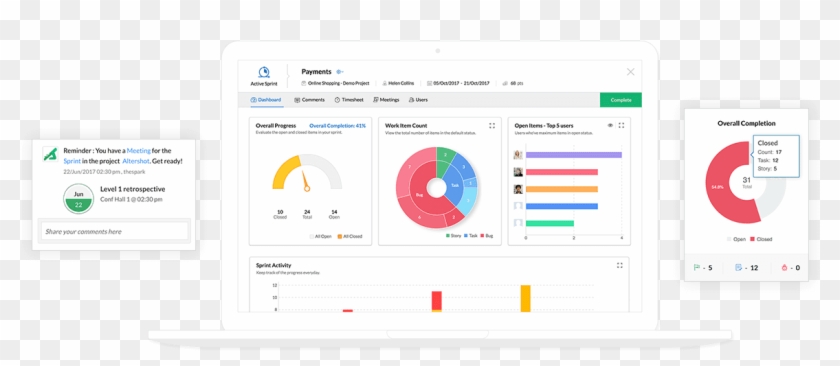Click the calendar icon before sprint dates
This screenshot has width=840, height=366.
[430, 84]
